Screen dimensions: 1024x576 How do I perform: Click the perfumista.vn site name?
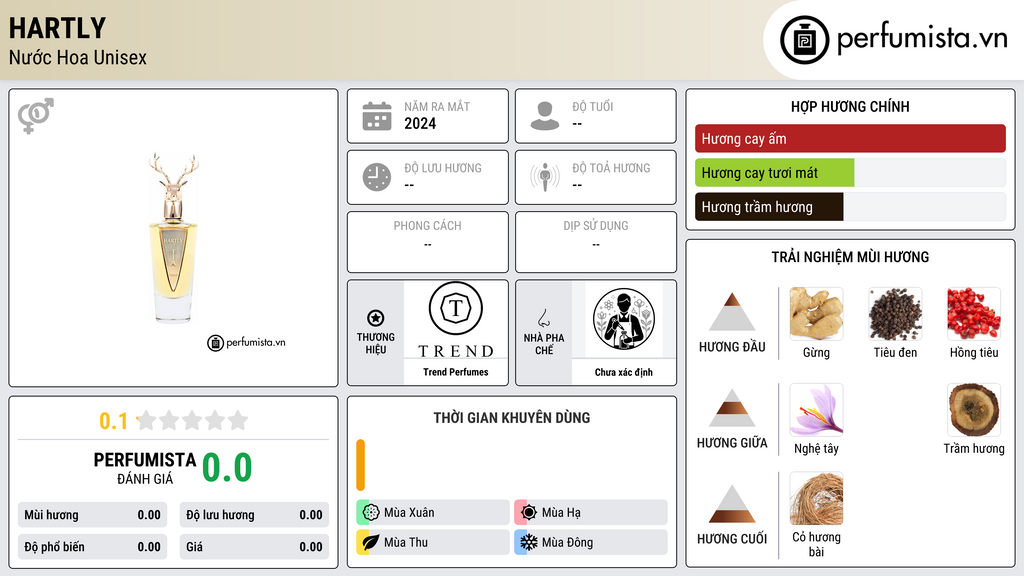922,39
